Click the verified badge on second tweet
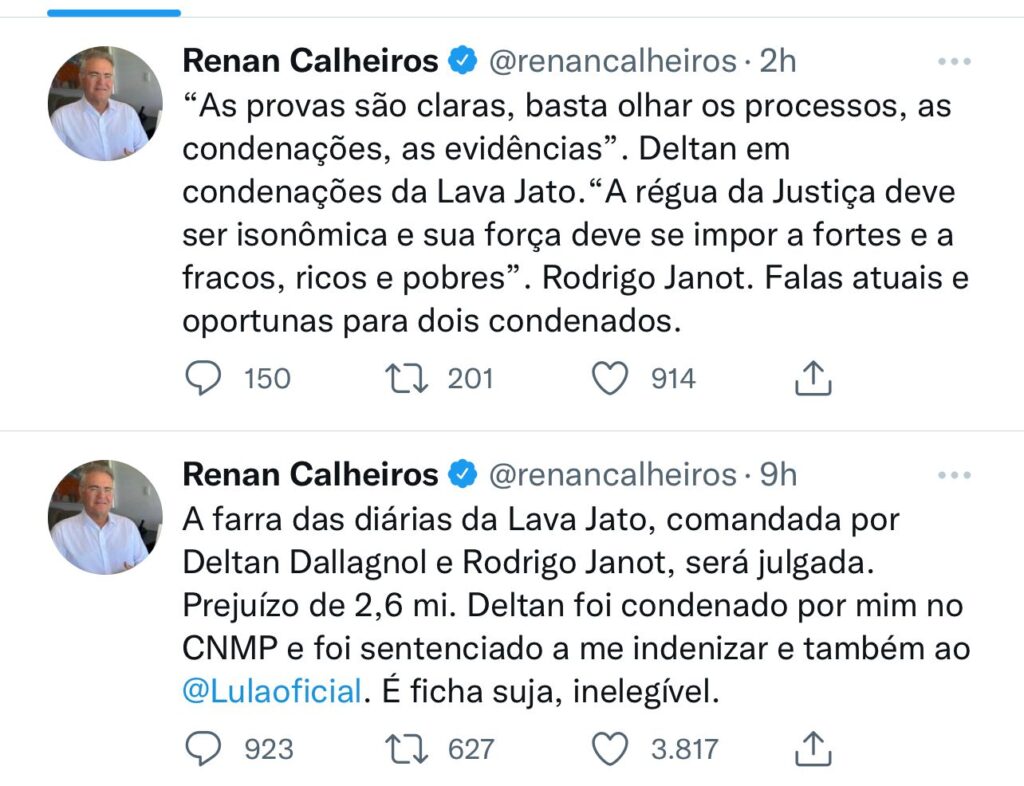Viewport: 1024px width, 786px height. [x=462, y=474]
